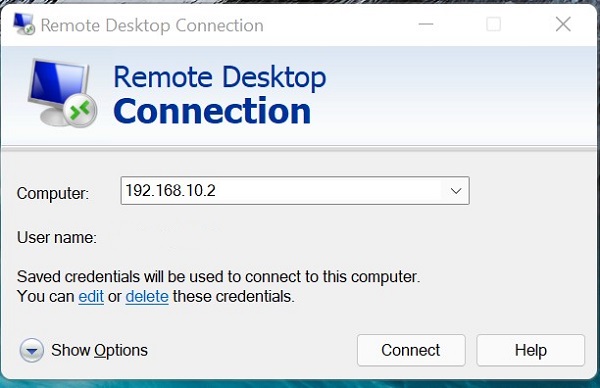Click the Computer address field 192.168.10.2
The image size is (600, 388).
pyautogui.click(x=295, y=191)
